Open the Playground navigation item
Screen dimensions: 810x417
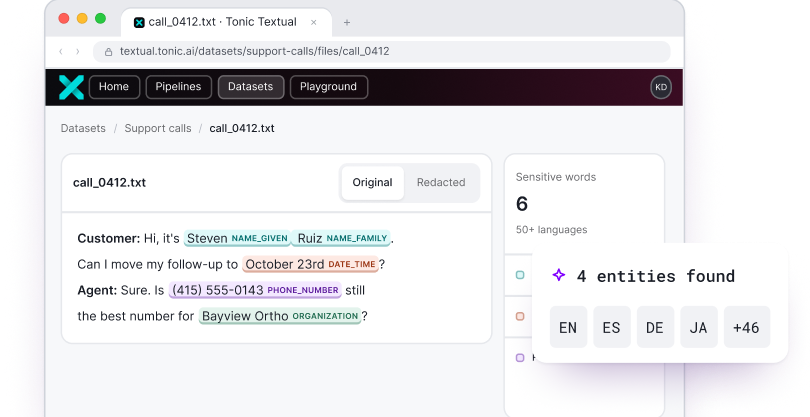coord(329,87)
